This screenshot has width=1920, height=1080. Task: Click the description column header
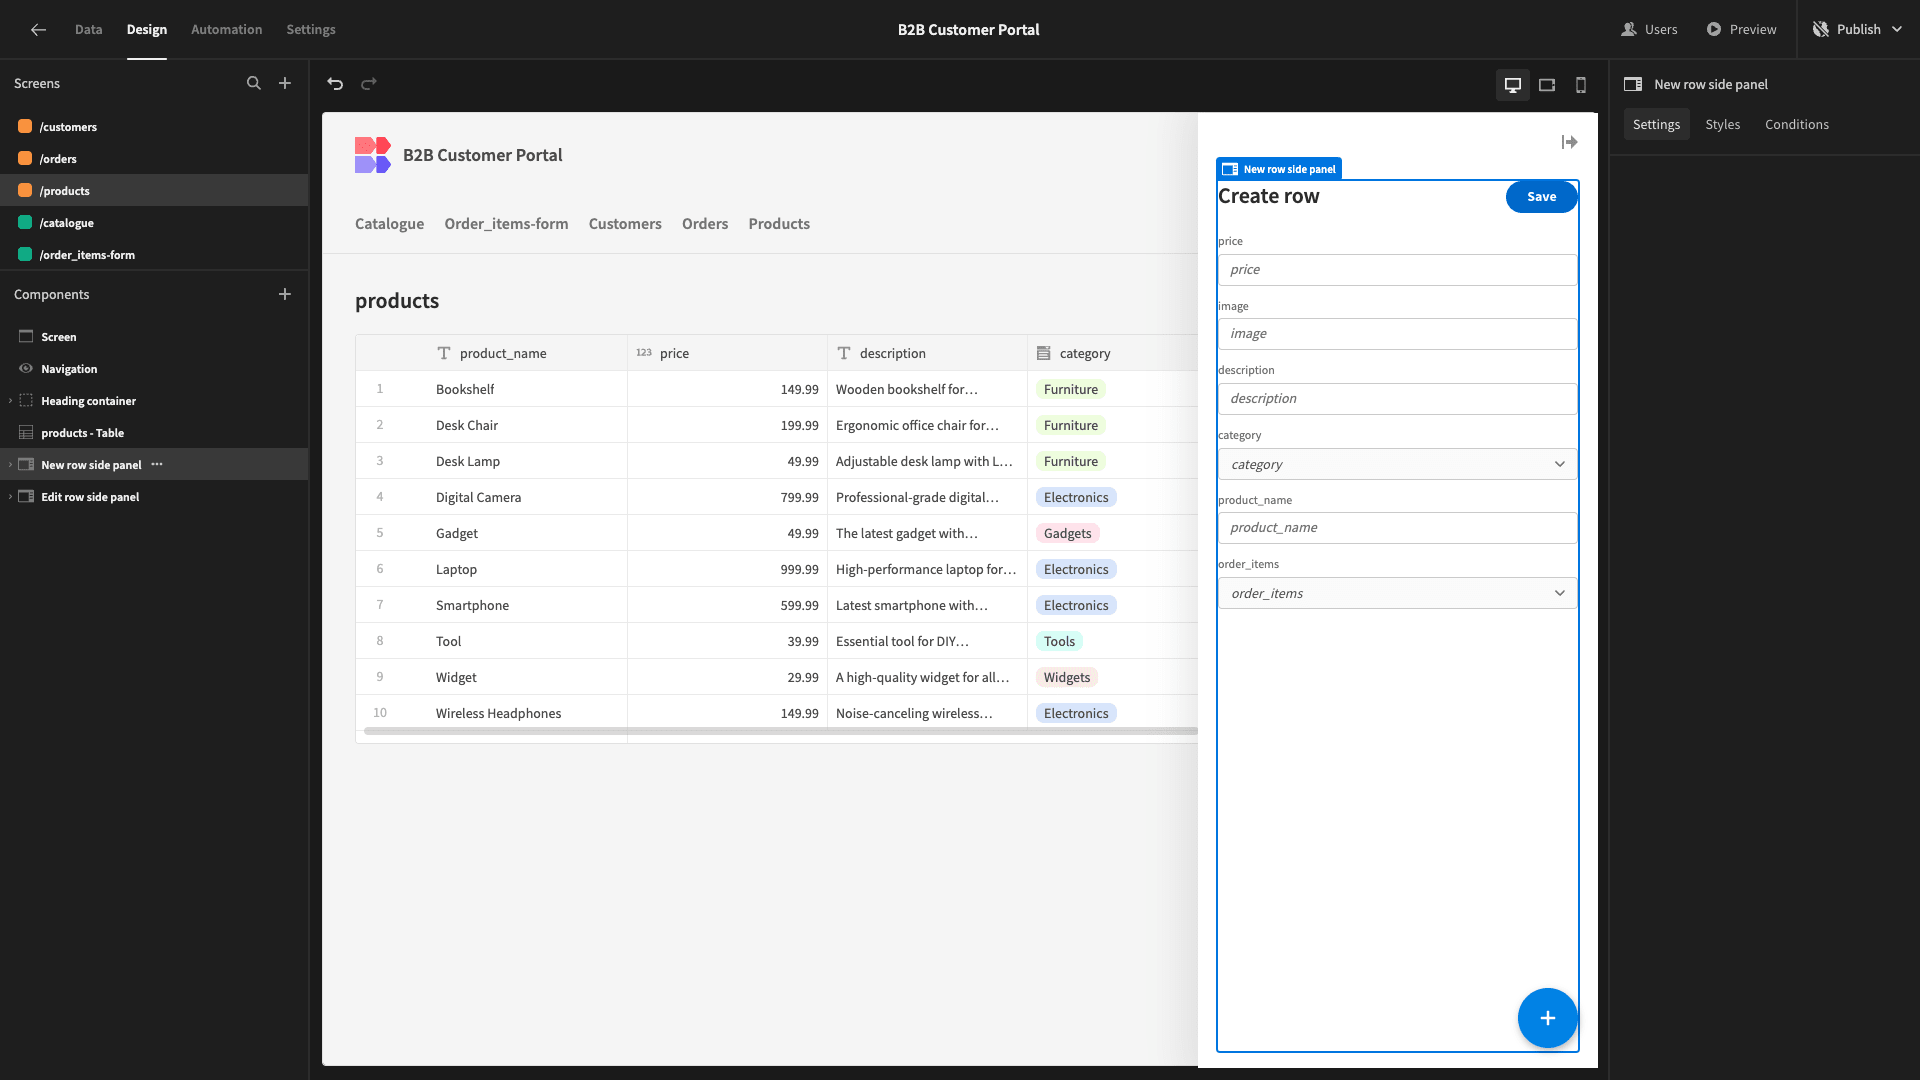tap(927, 353)
